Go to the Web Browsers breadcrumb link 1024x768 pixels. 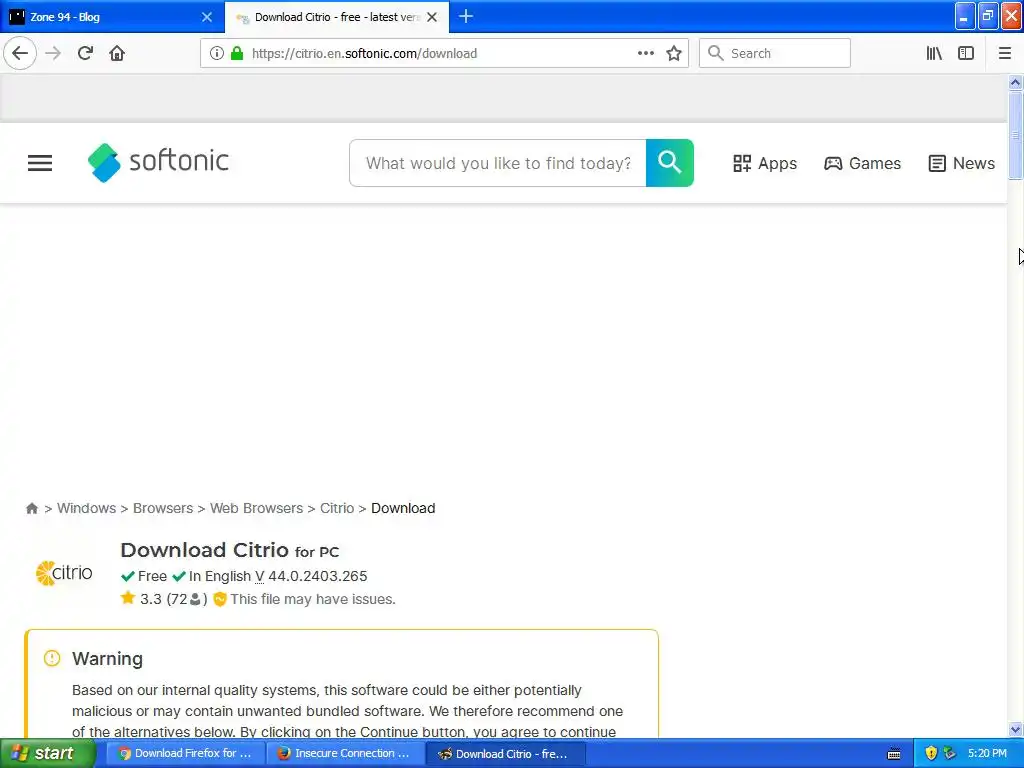(256, 508)
